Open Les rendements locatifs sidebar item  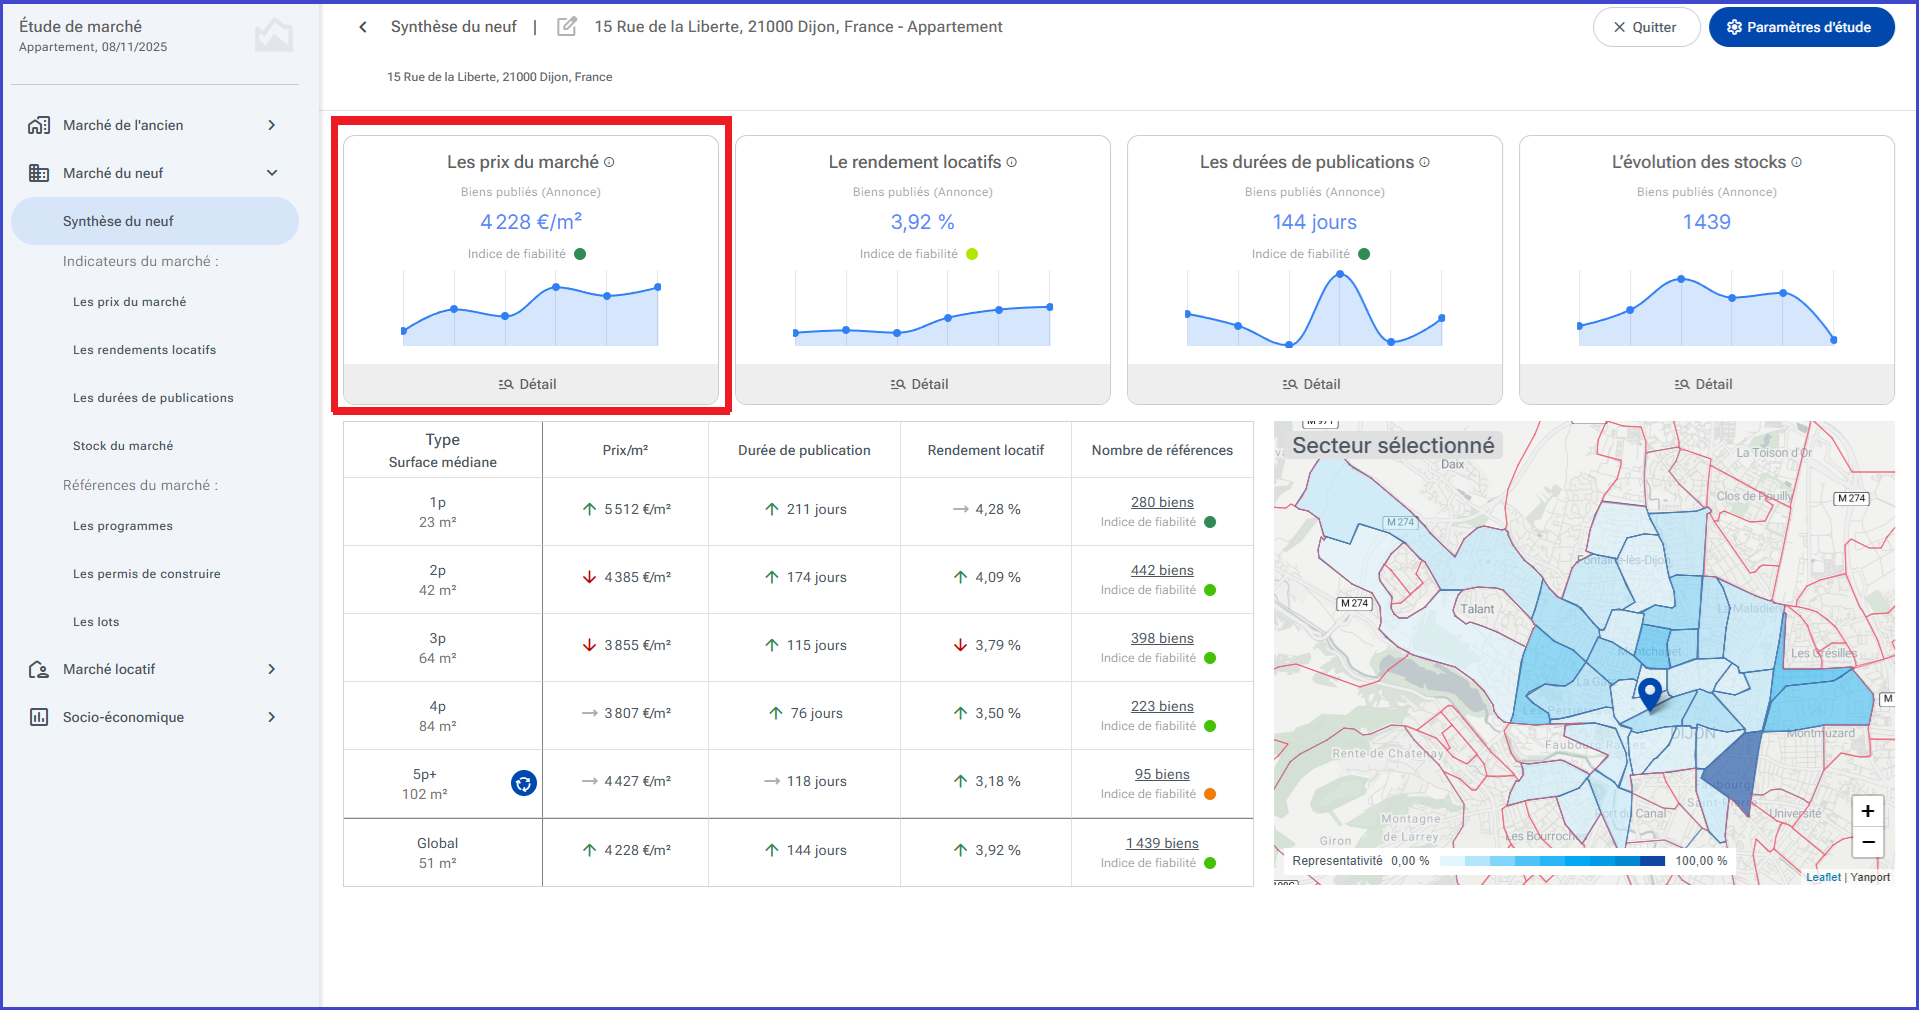[x=144, y=350]
